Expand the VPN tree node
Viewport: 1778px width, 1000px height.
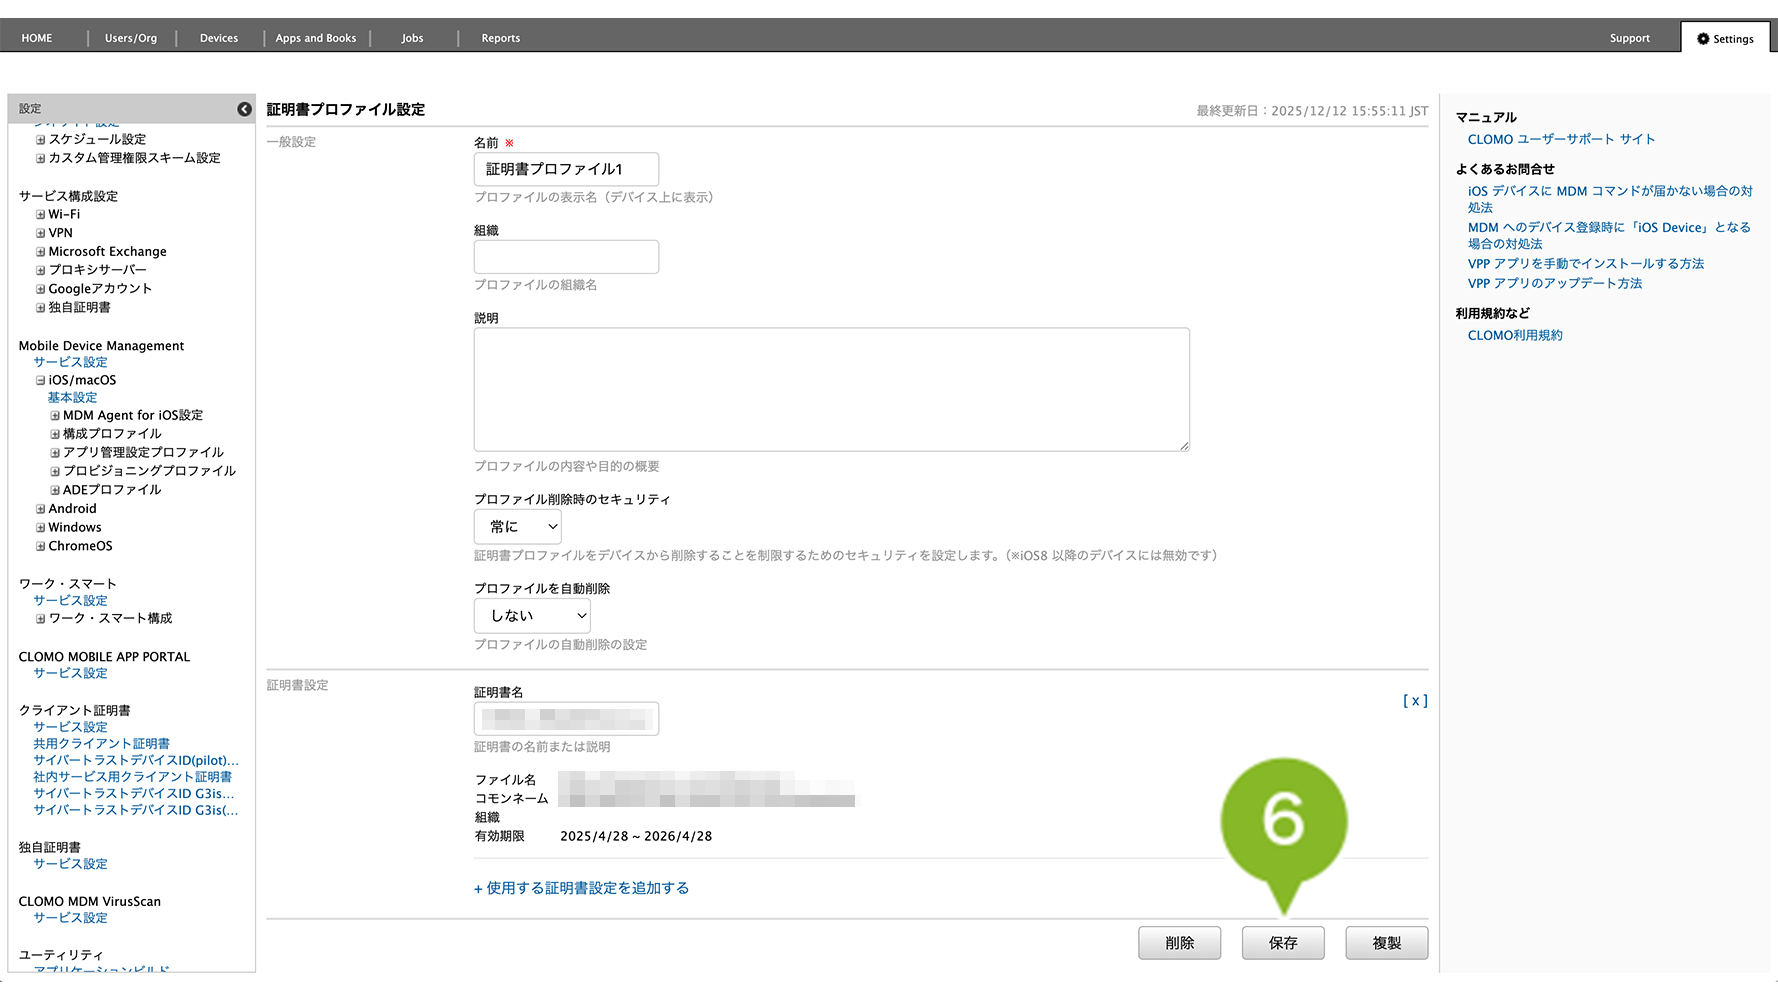[41, 233]
